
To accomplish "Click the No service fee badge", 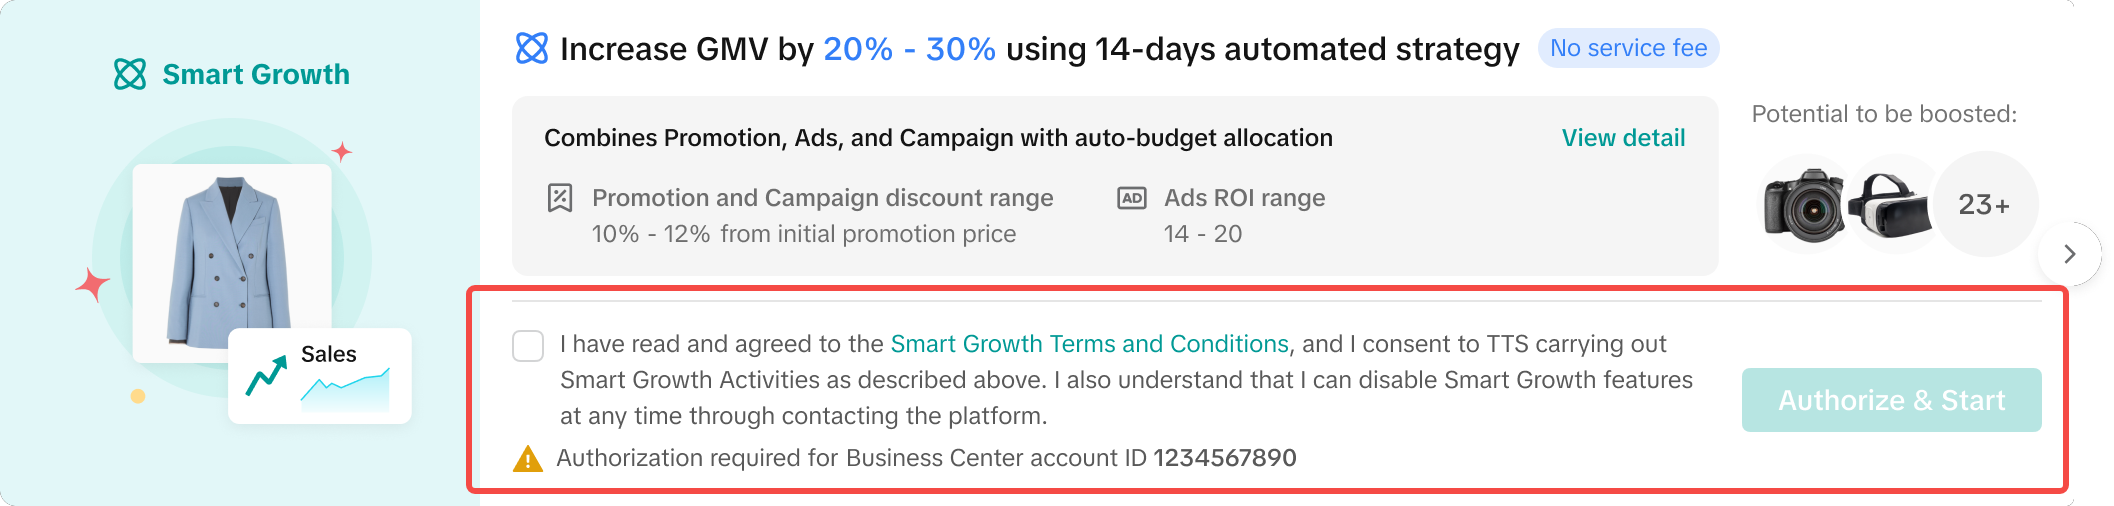I will pos(1628,48).
